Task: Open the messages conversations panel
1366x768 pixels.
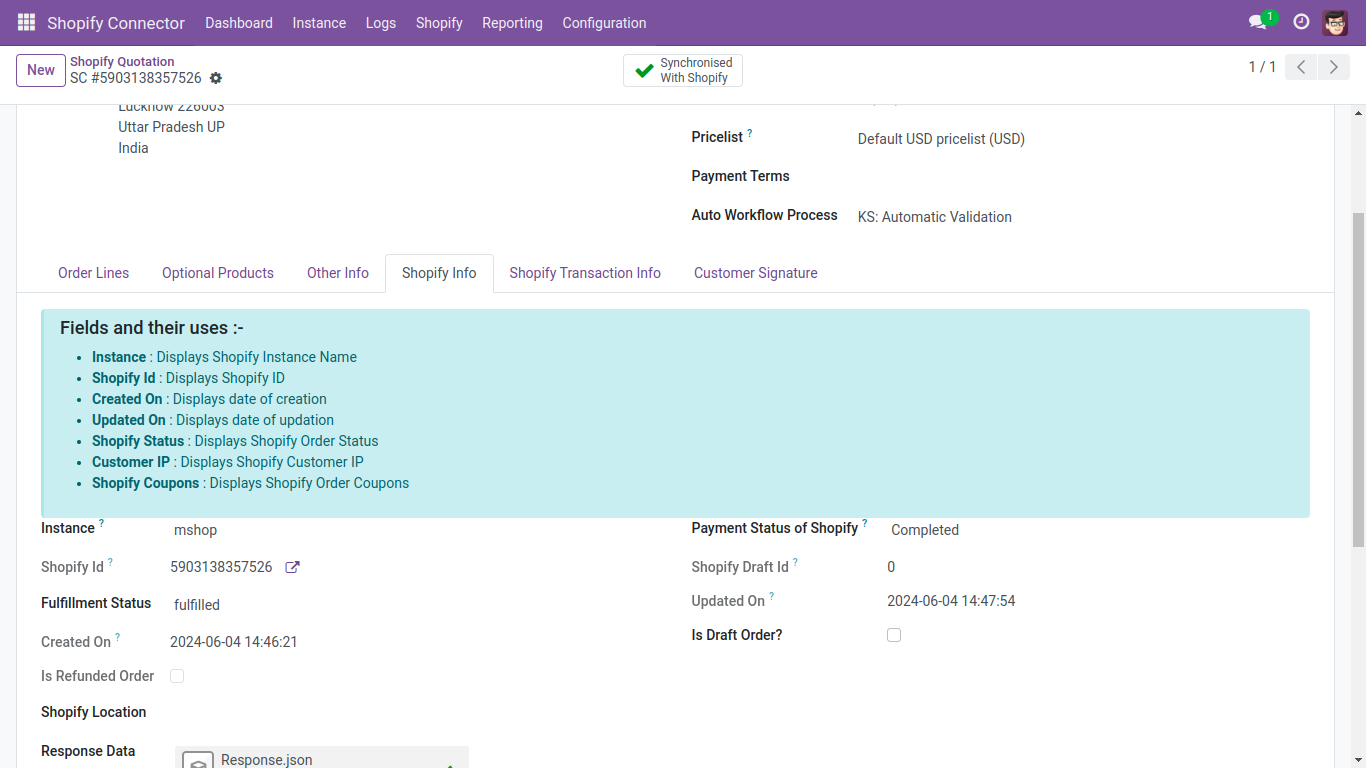Action: point(1256,21)
